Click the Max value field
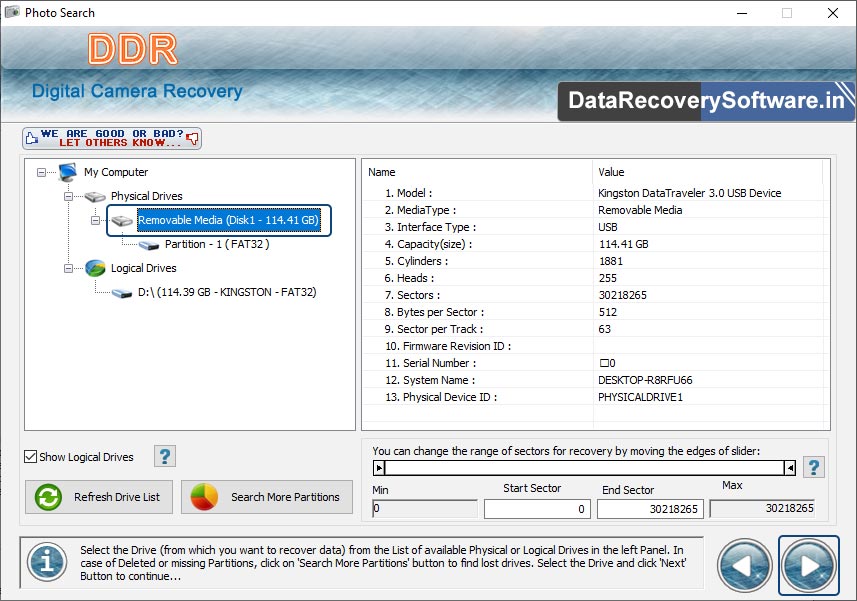 762,509
